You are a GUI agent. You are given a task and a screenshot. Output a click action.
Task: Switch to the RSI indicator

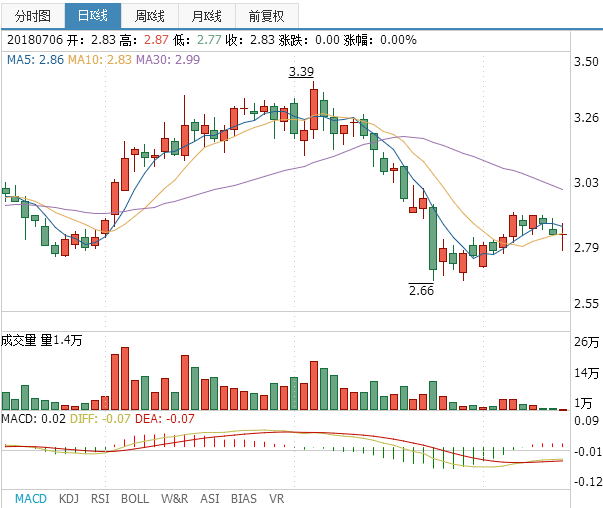click(x=100, y=498)
